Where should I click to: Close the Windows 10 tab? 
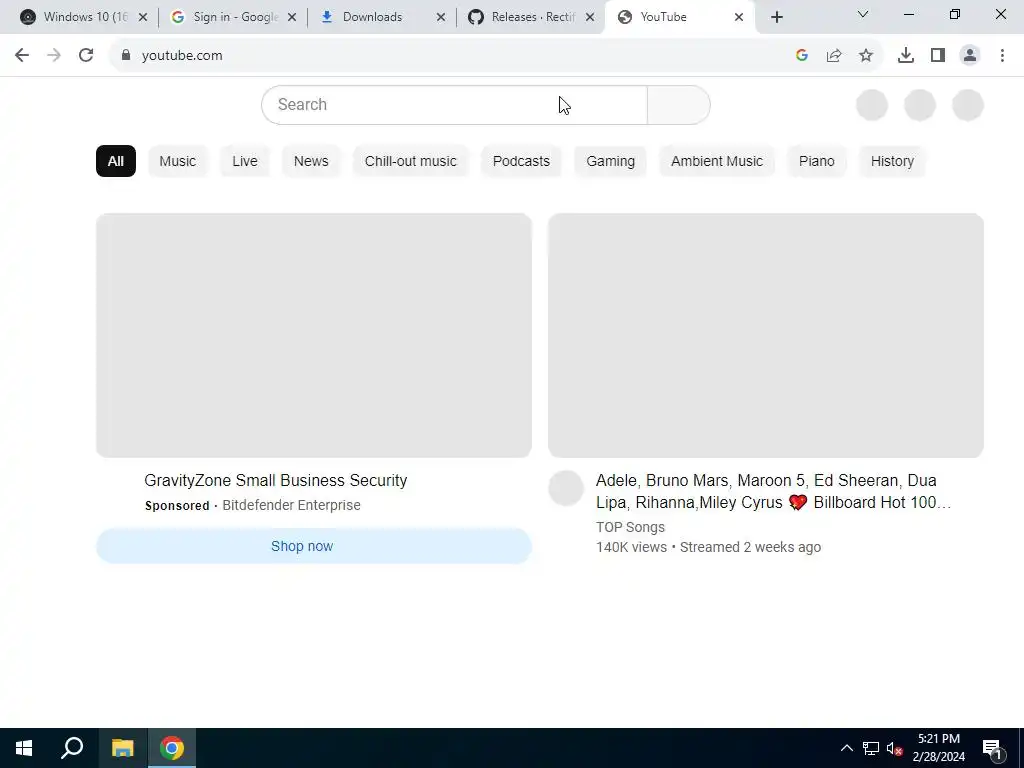143,17
